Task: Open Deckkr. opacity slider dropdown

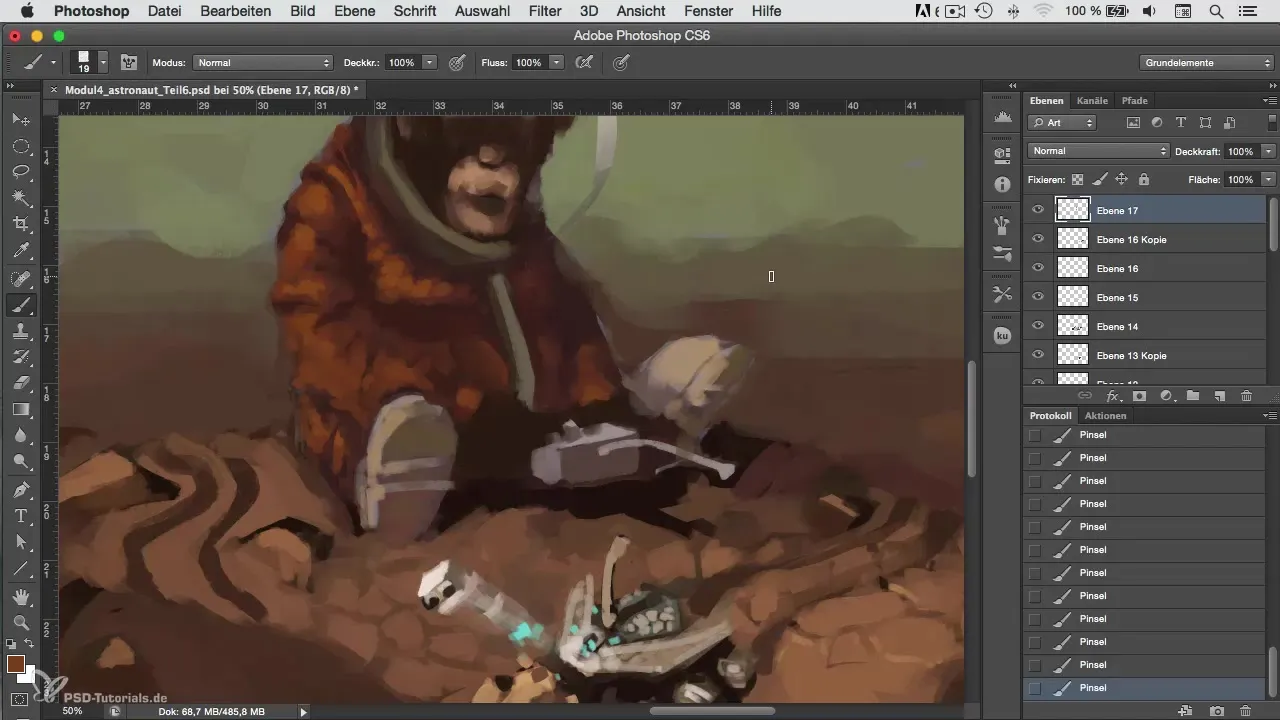Action: click(430, 62)
